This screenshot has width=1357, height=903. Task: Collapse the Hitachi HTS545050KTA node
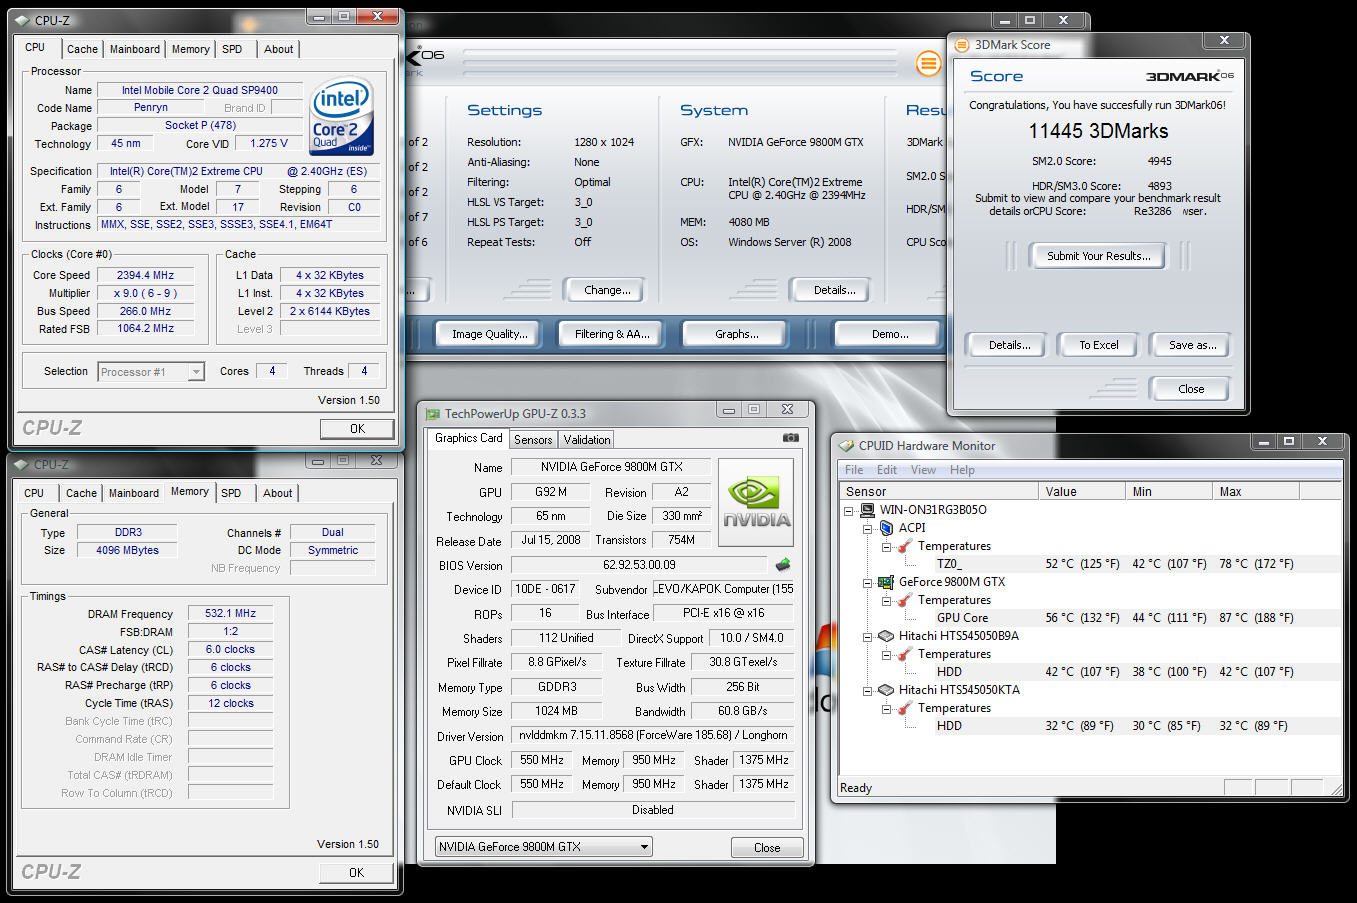[868, 690]
